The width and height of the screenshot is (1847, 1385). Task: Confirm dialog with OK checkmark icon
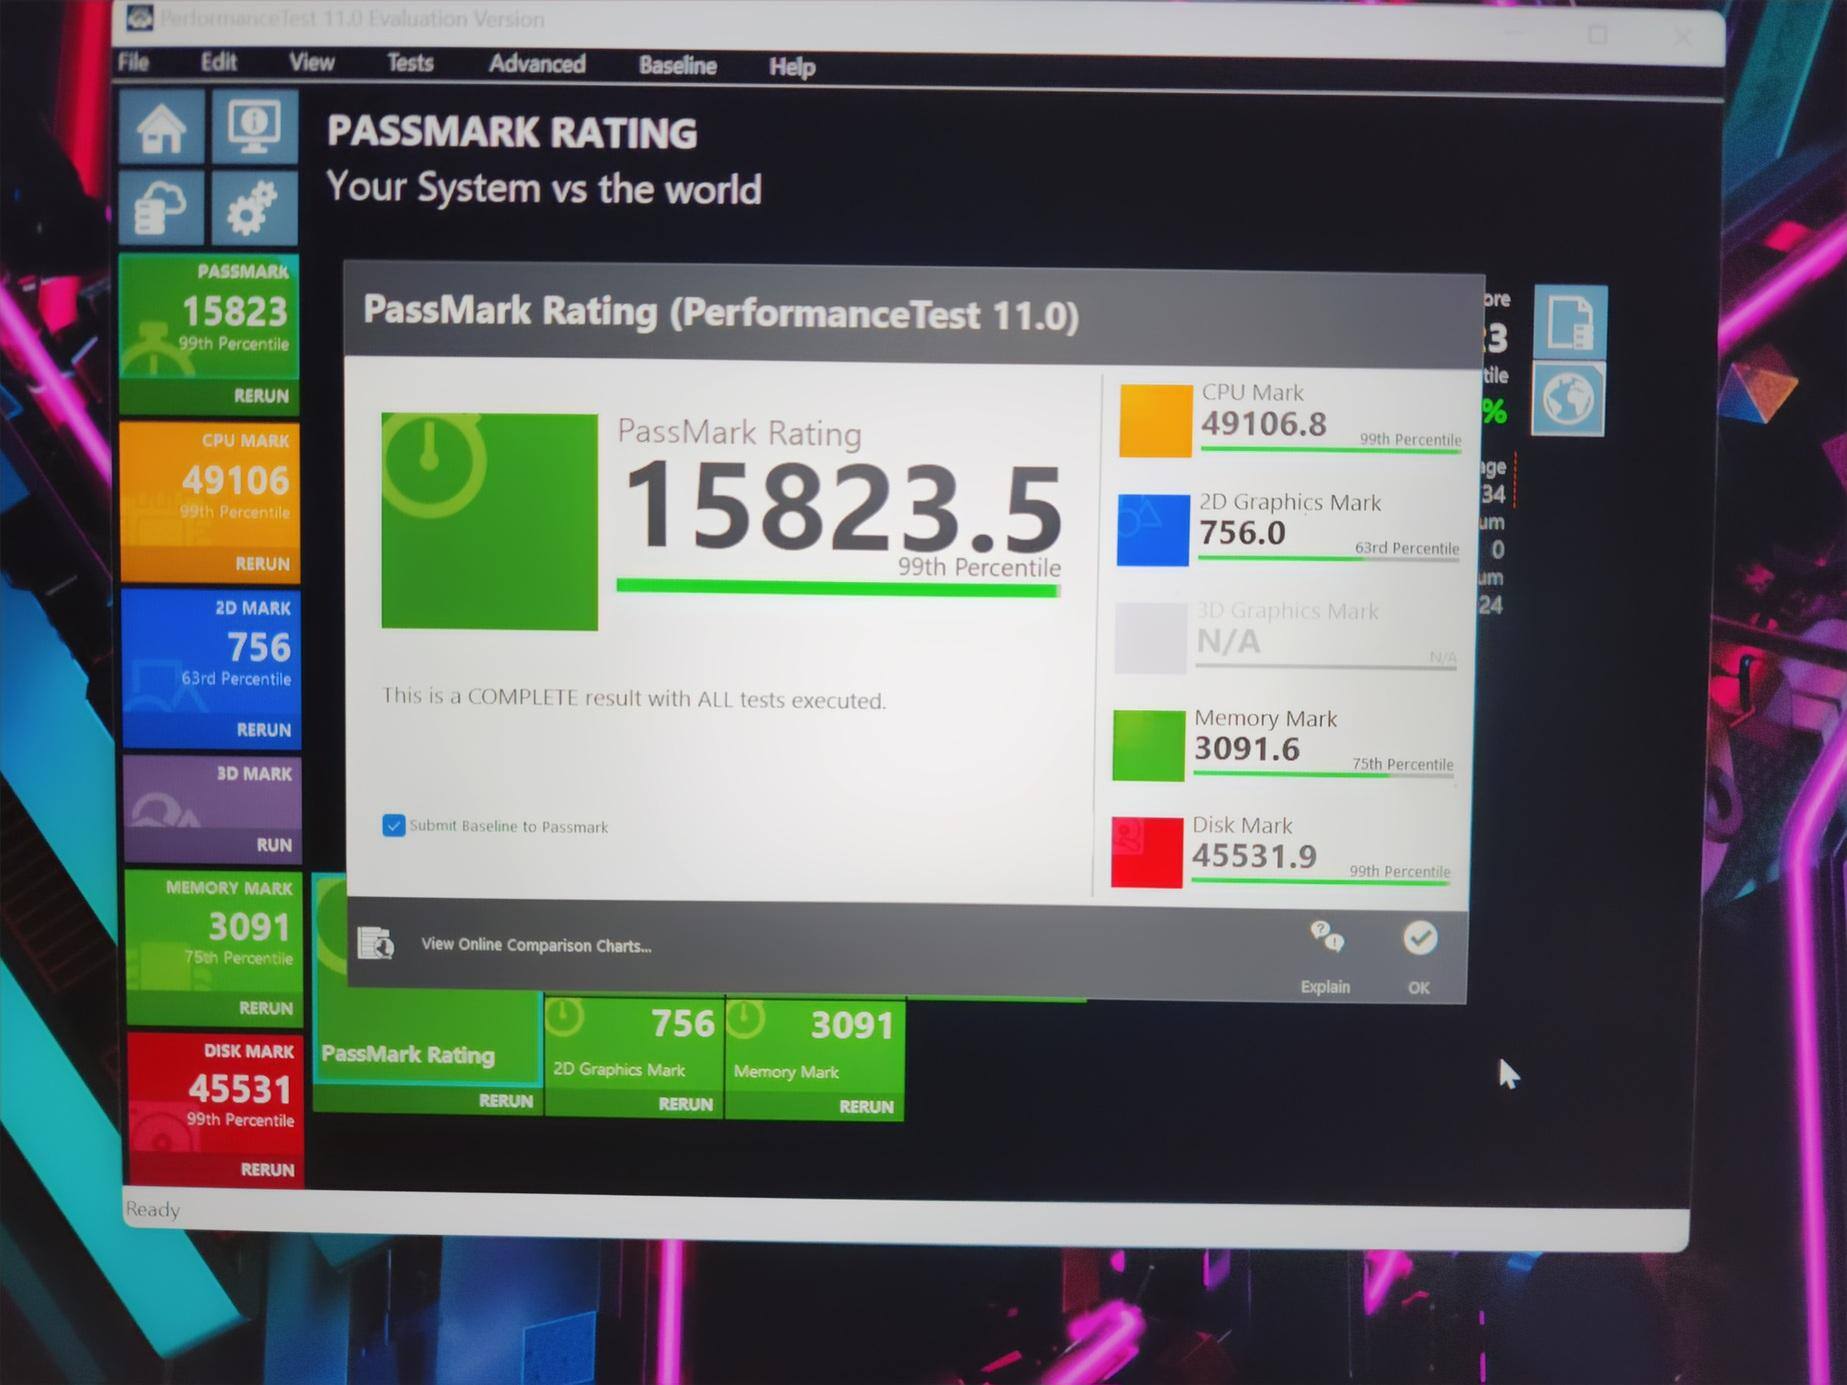1419,940
